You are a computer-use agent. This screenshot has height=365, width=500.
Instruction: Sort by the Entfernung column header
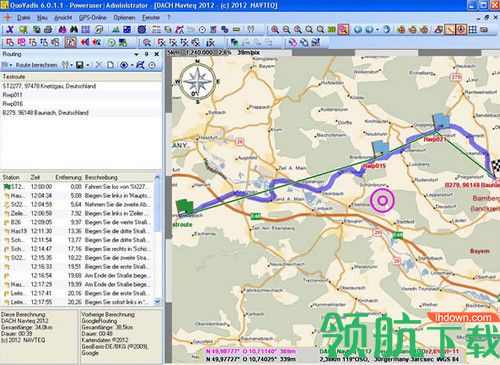pos(68,177)
